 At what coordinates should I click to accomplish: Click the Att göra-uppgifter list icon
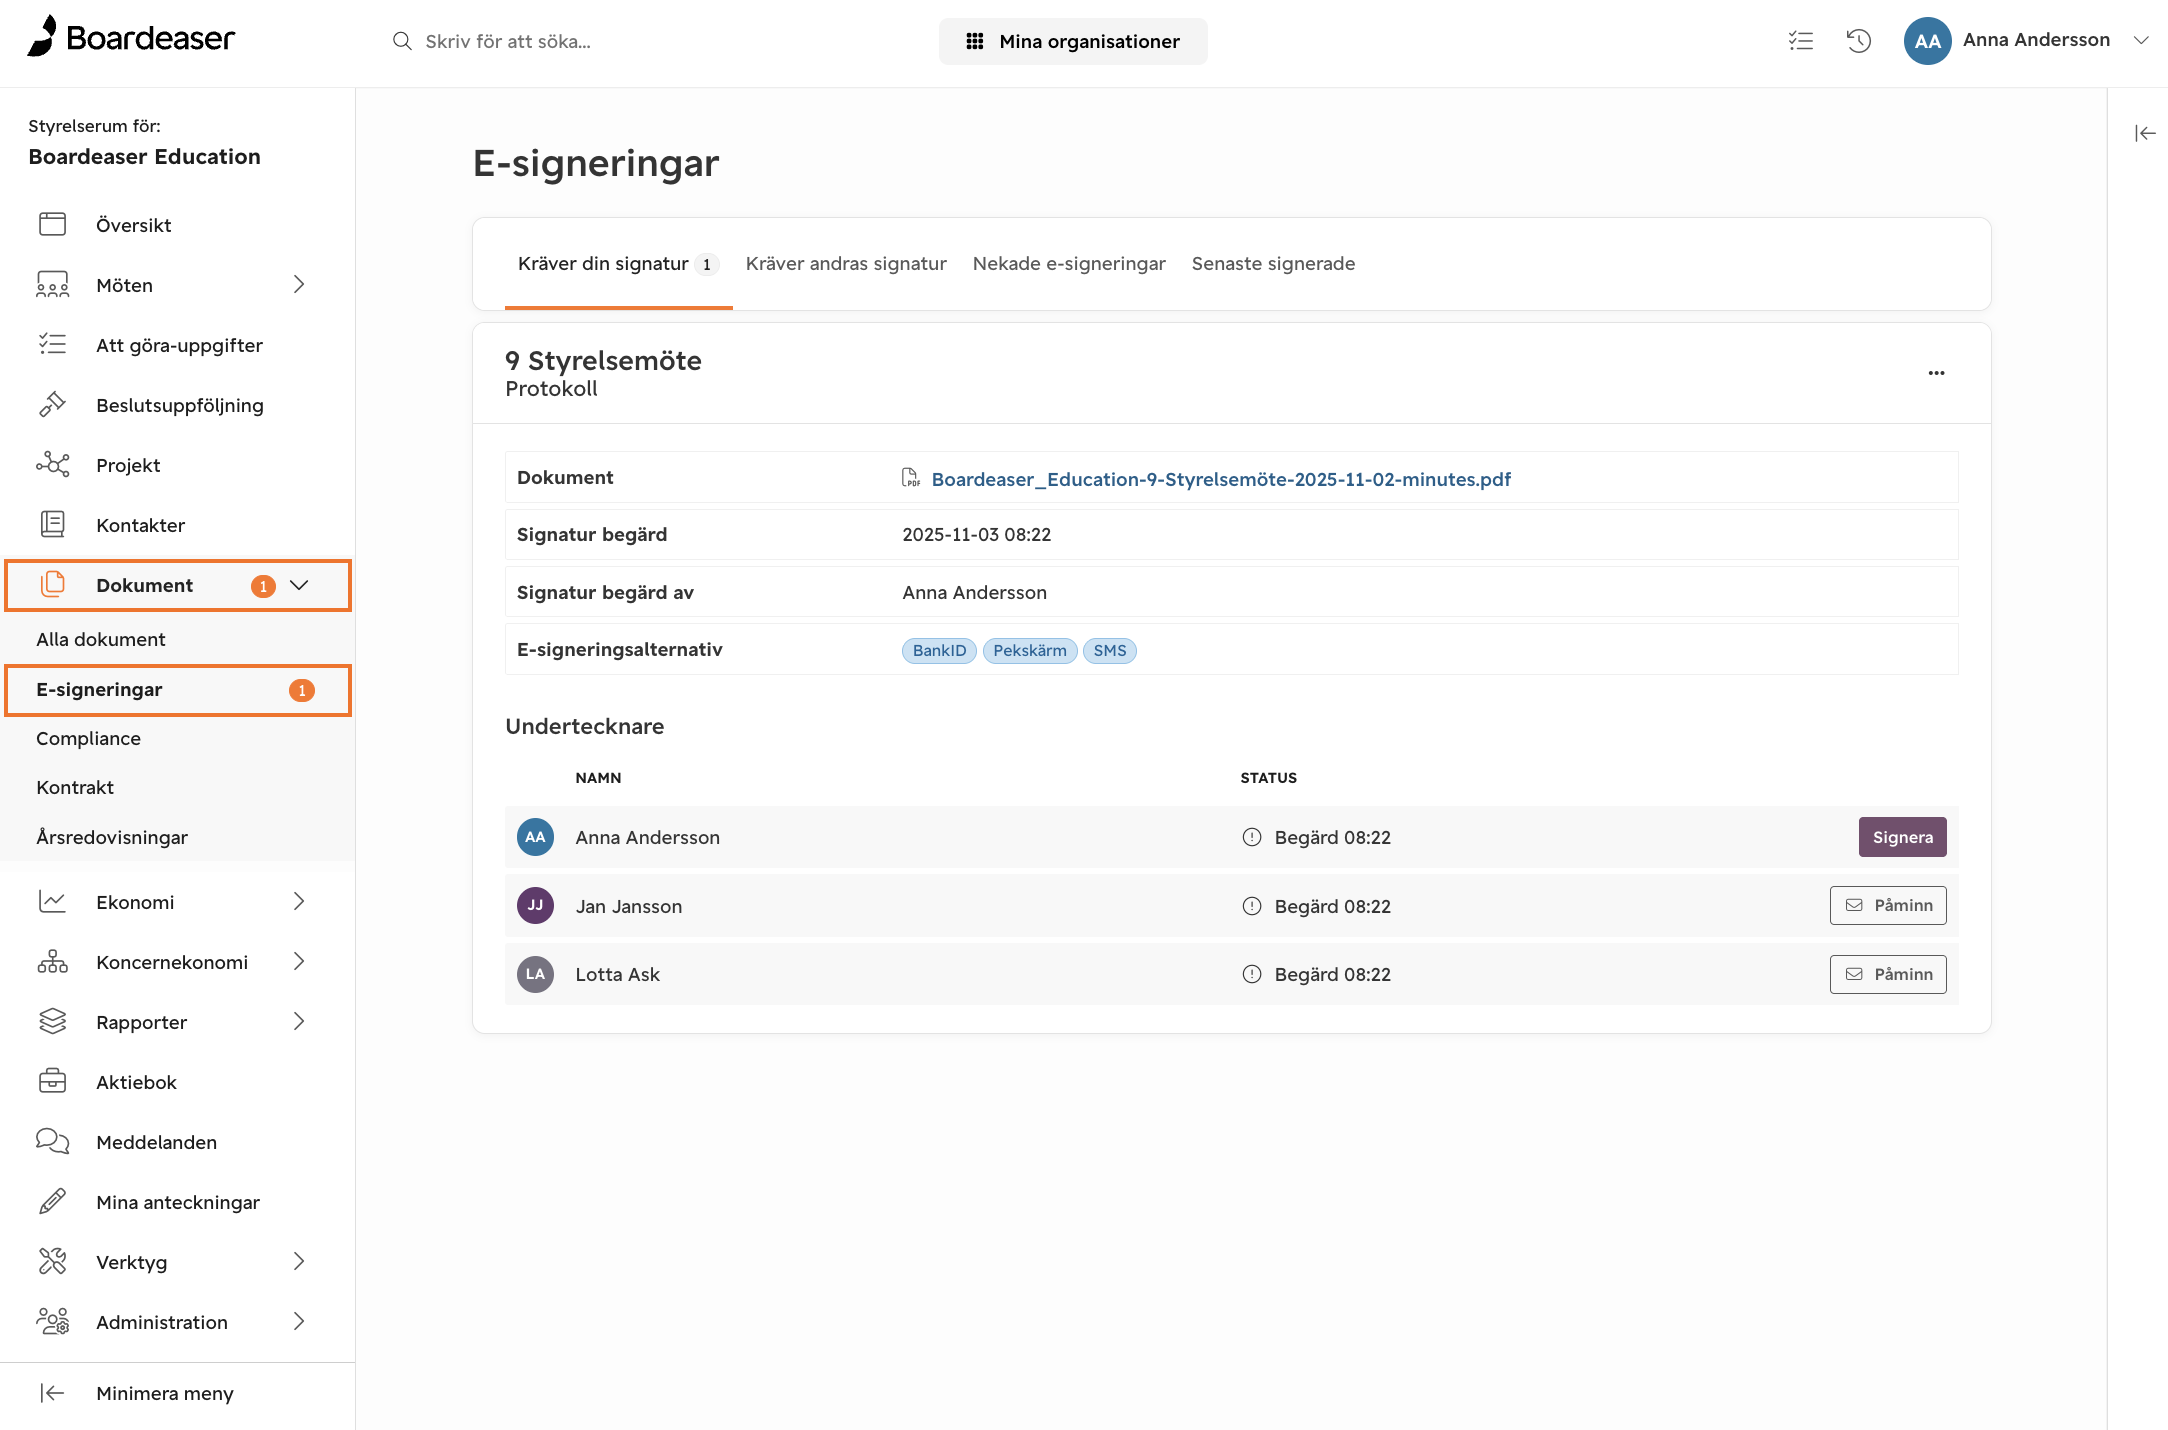(x=53, y=344)
